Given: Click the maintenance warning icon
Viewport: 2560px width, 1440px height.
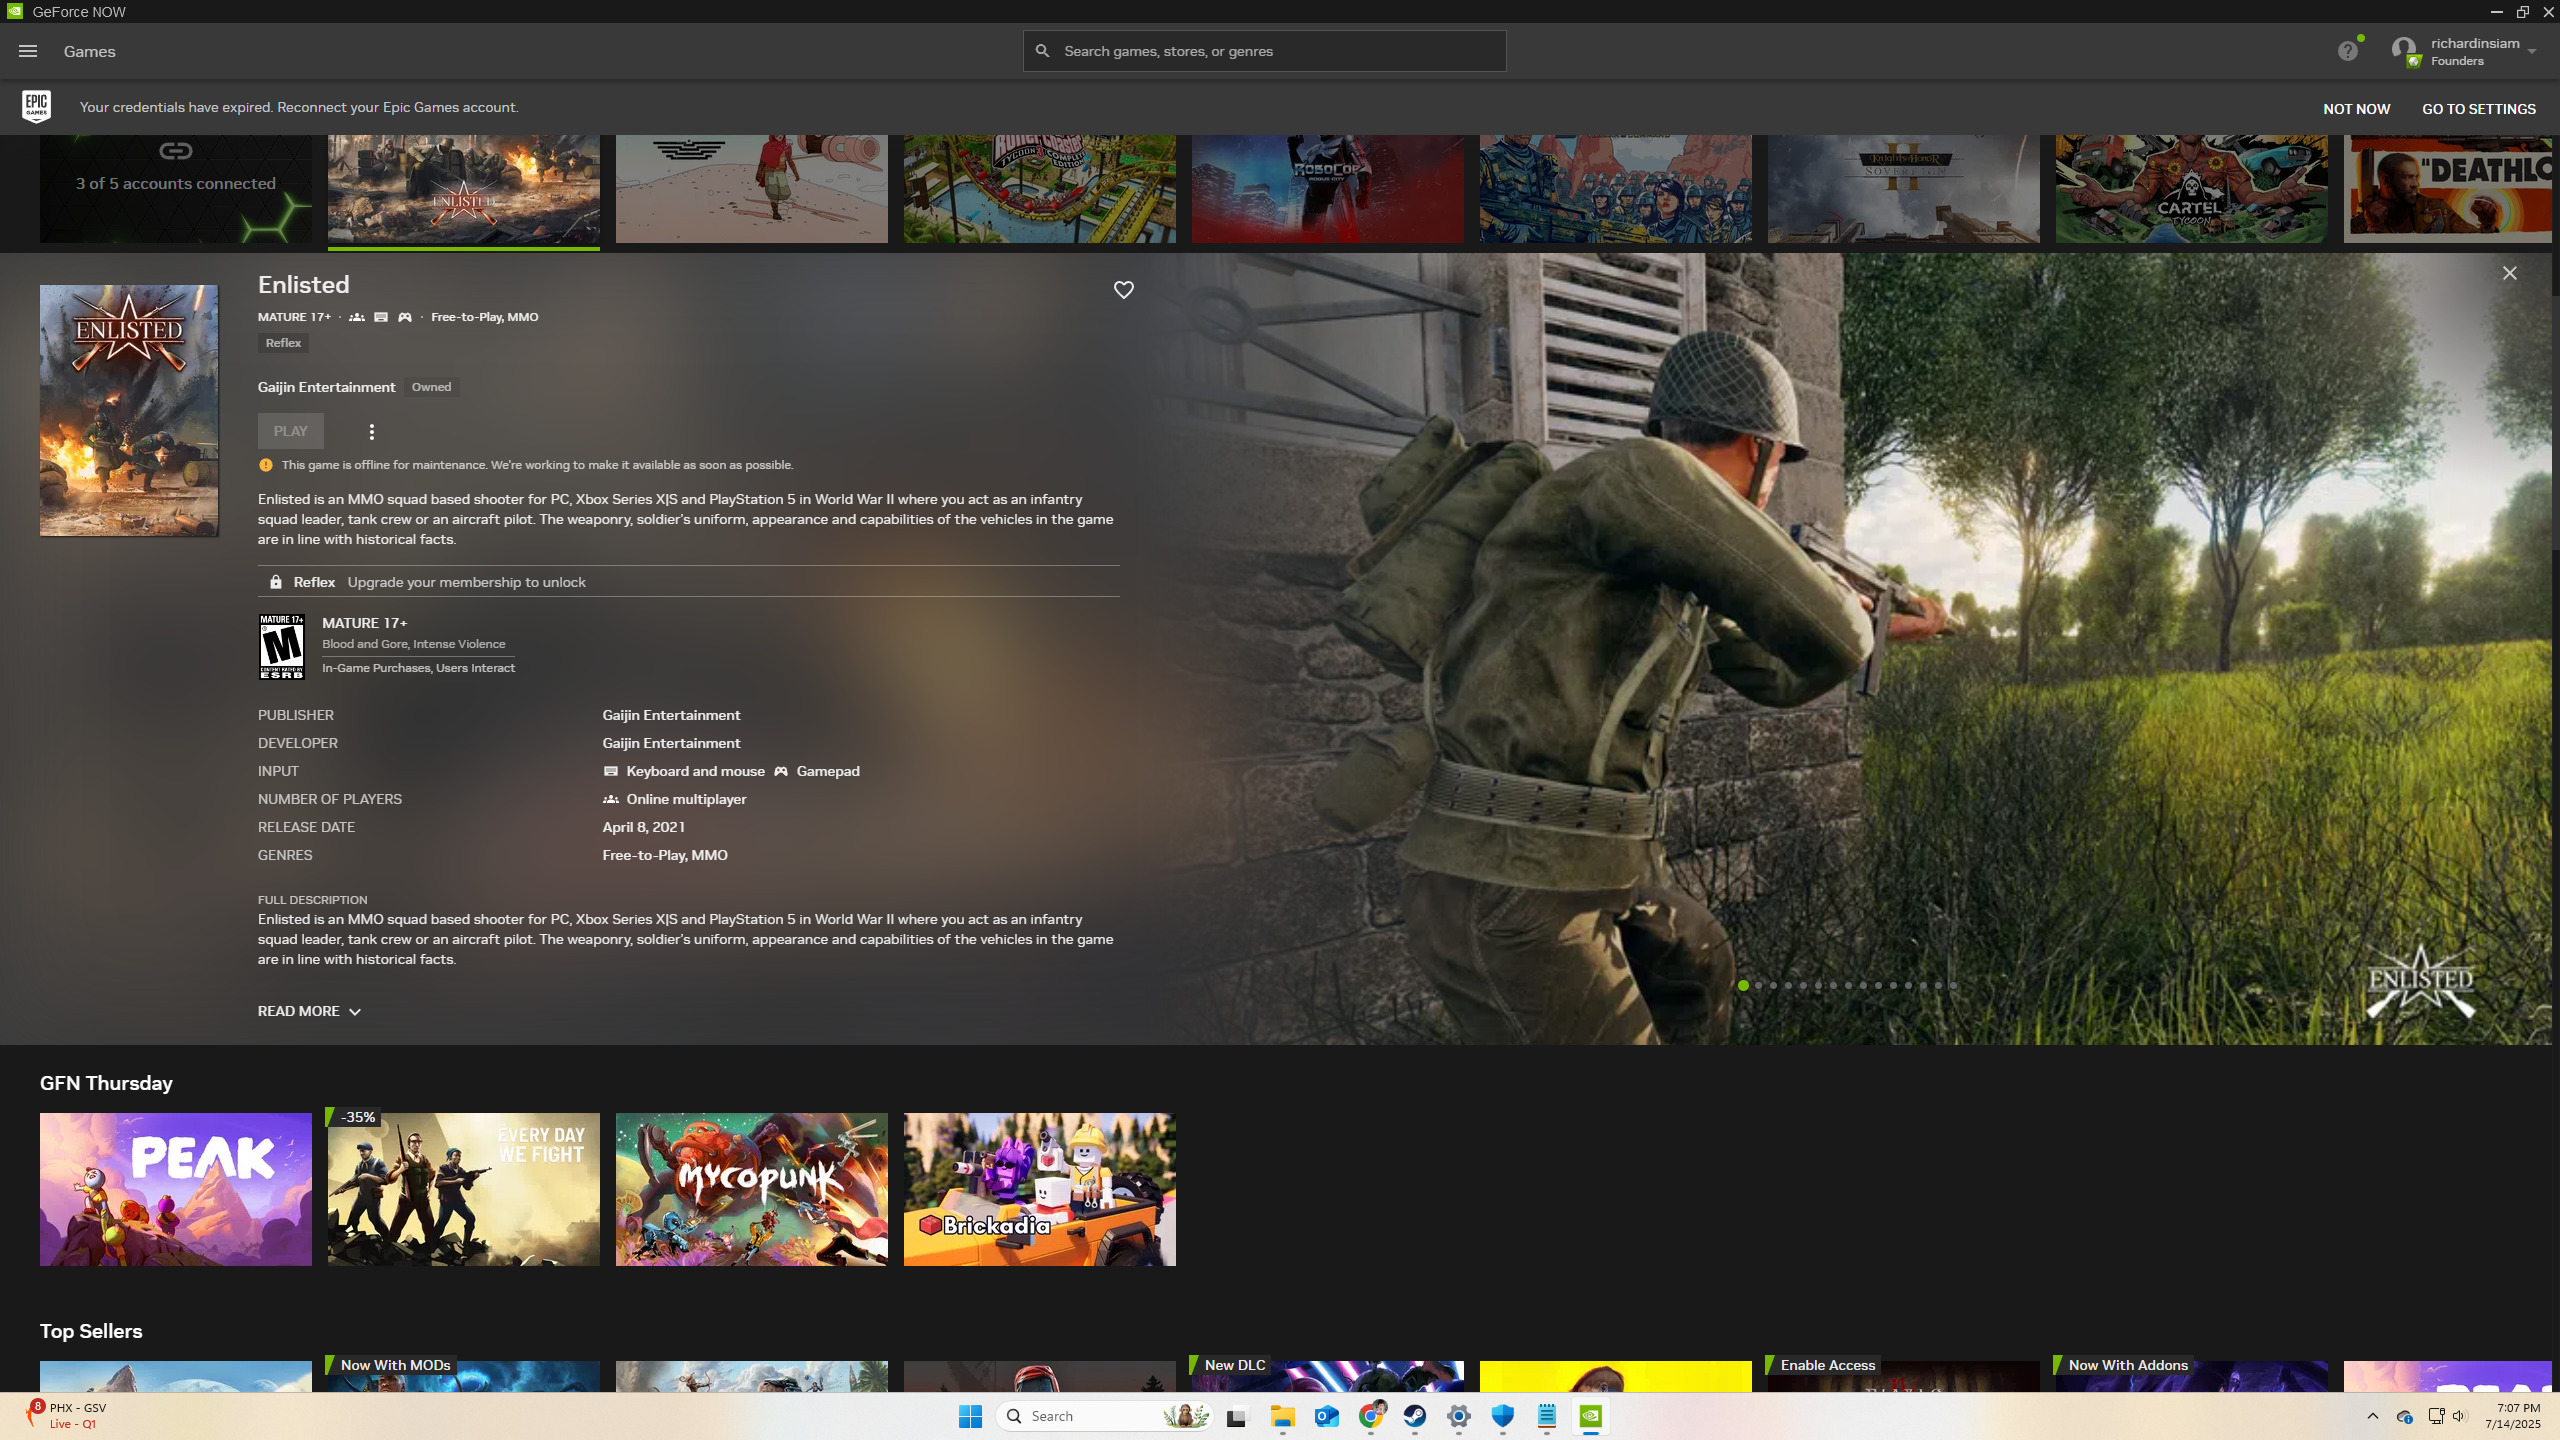Looking at the screenshot, I should pos(265,465).
